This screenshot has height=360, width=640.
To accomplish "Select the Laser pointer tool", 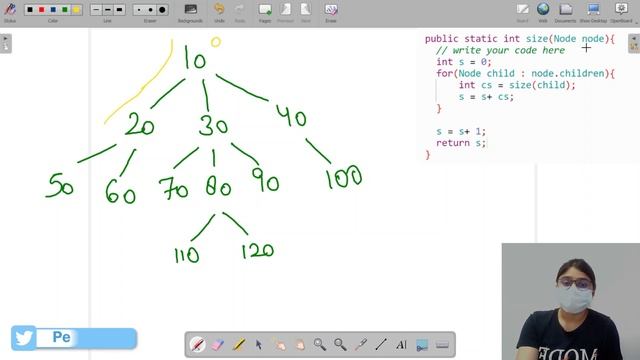I will click(x=361, y=344).
